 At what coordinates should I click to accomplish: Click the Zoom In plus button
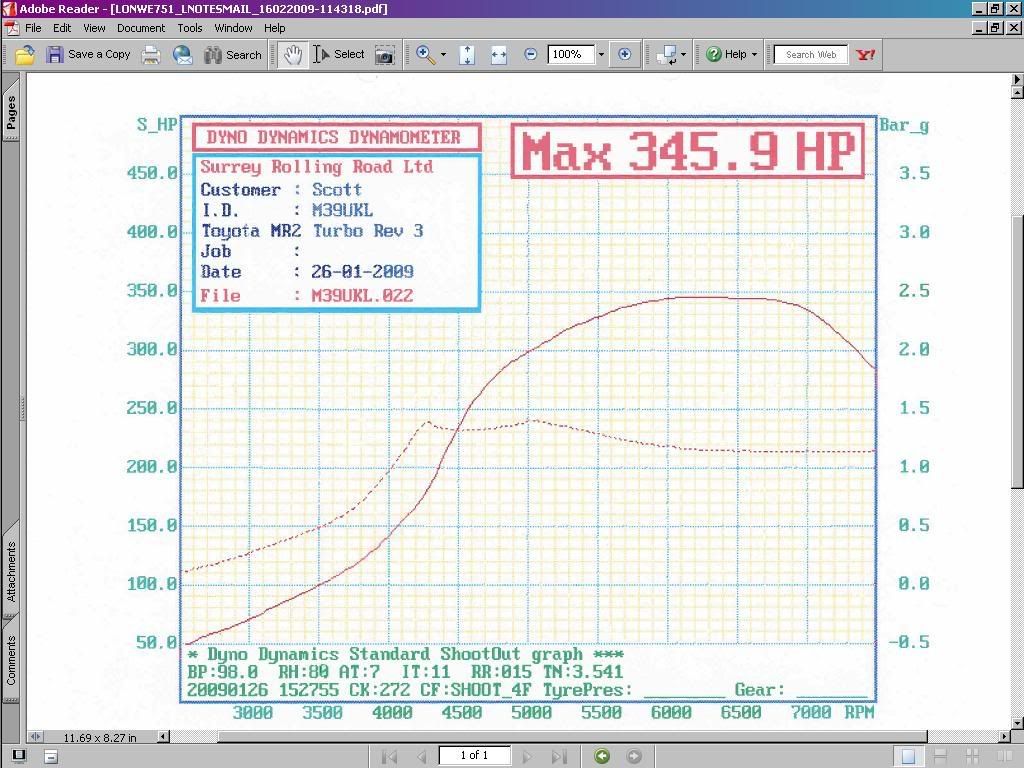click(624, 54)
